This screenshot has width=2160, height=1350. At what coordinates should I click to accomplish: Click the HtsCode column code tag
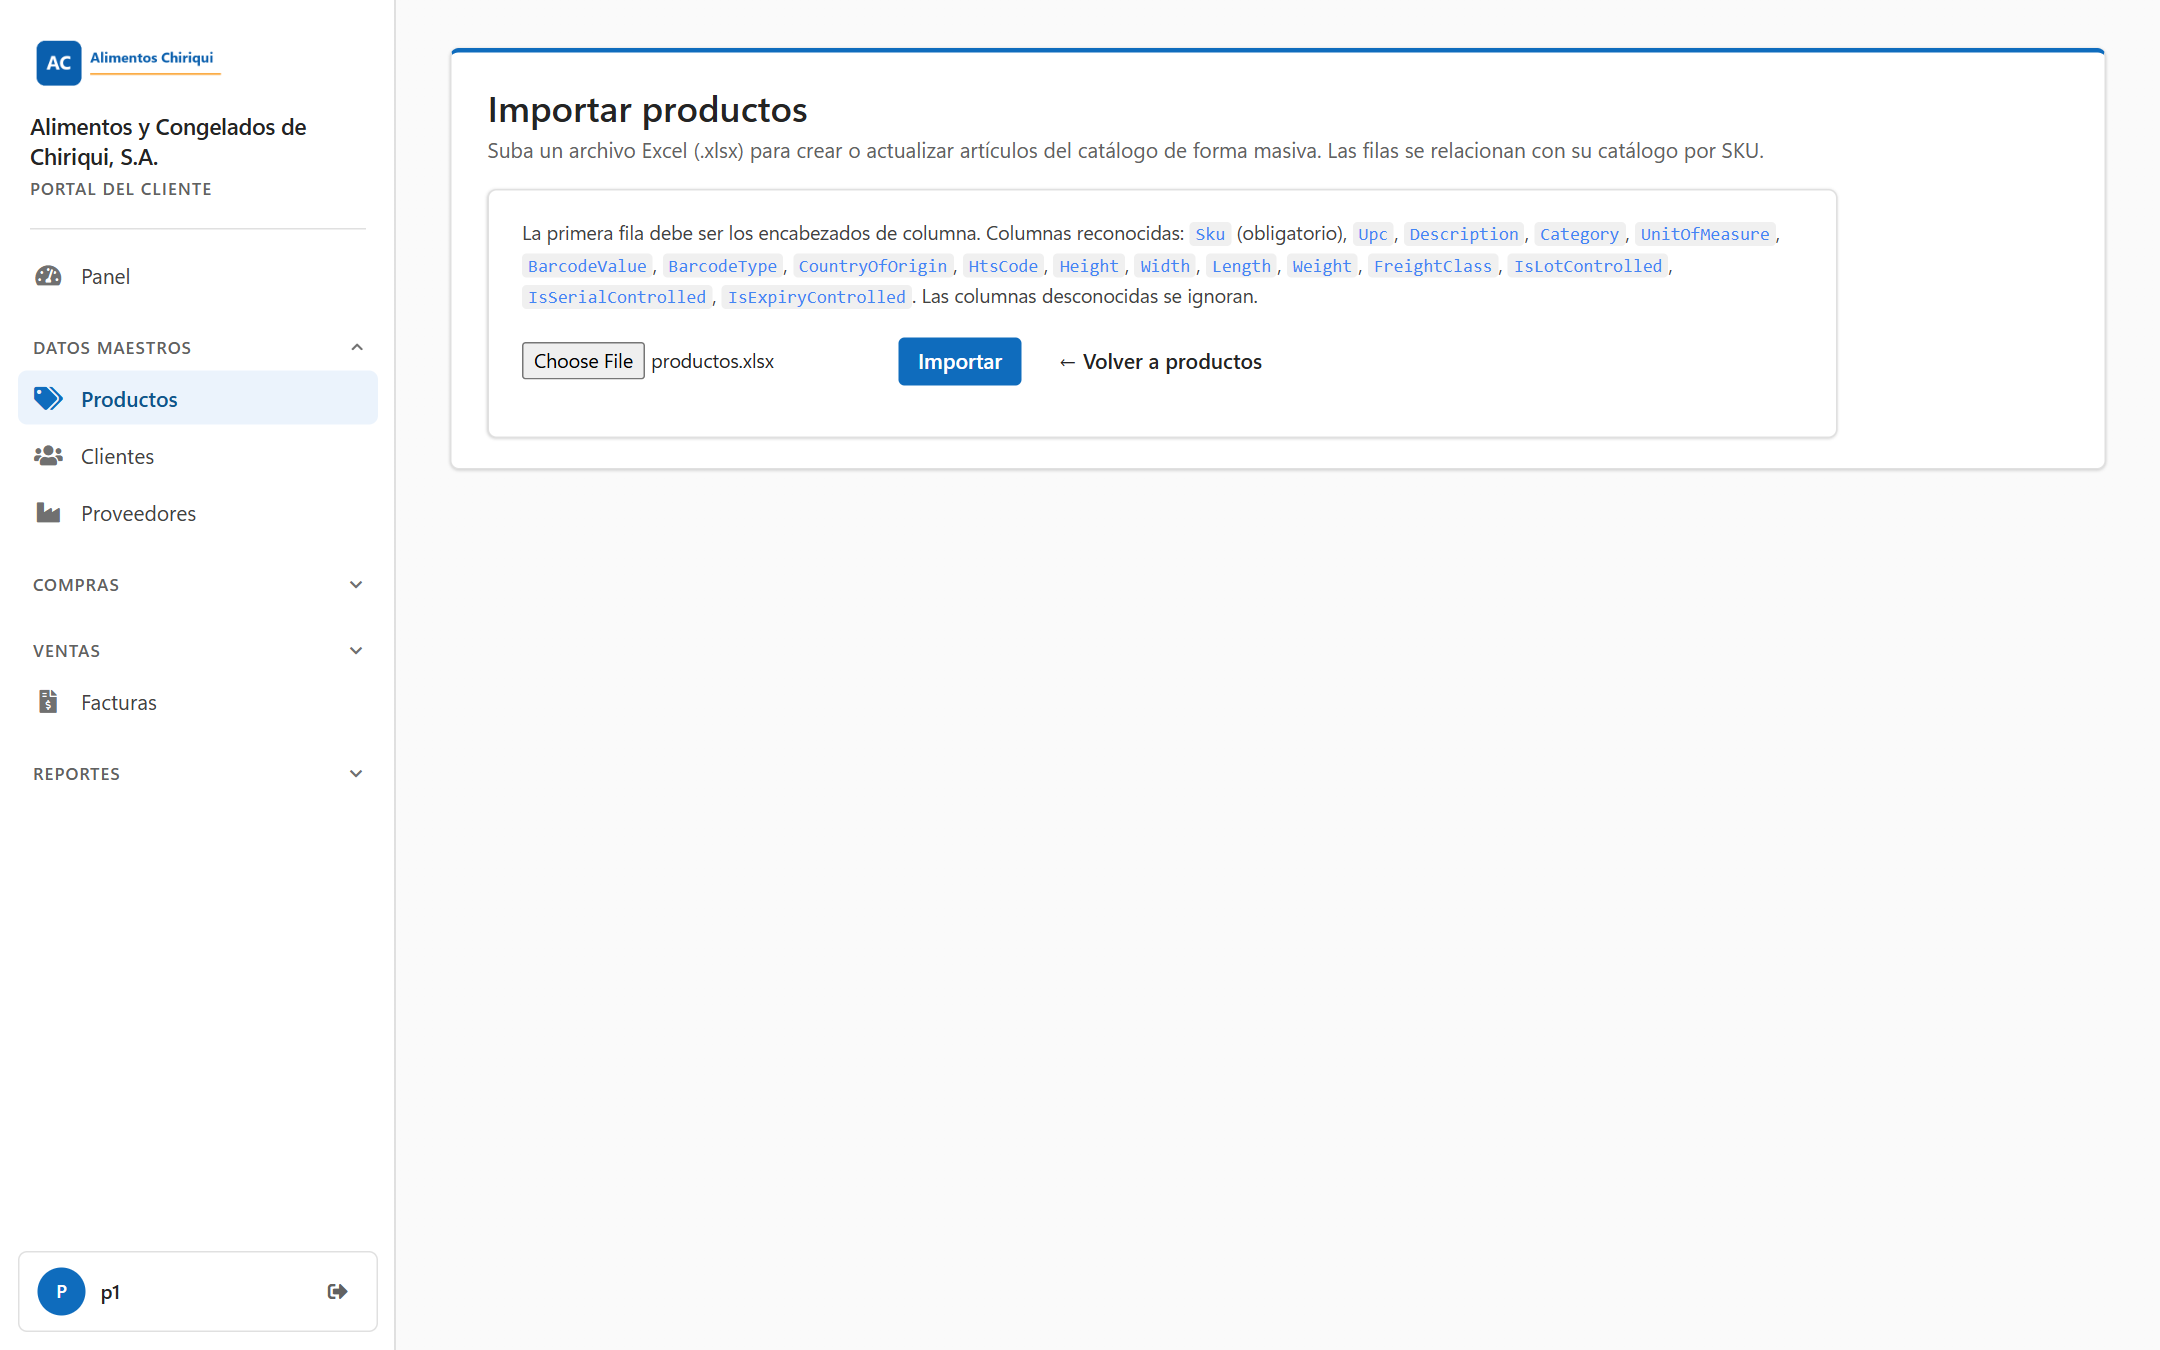tap(1003, 266)
